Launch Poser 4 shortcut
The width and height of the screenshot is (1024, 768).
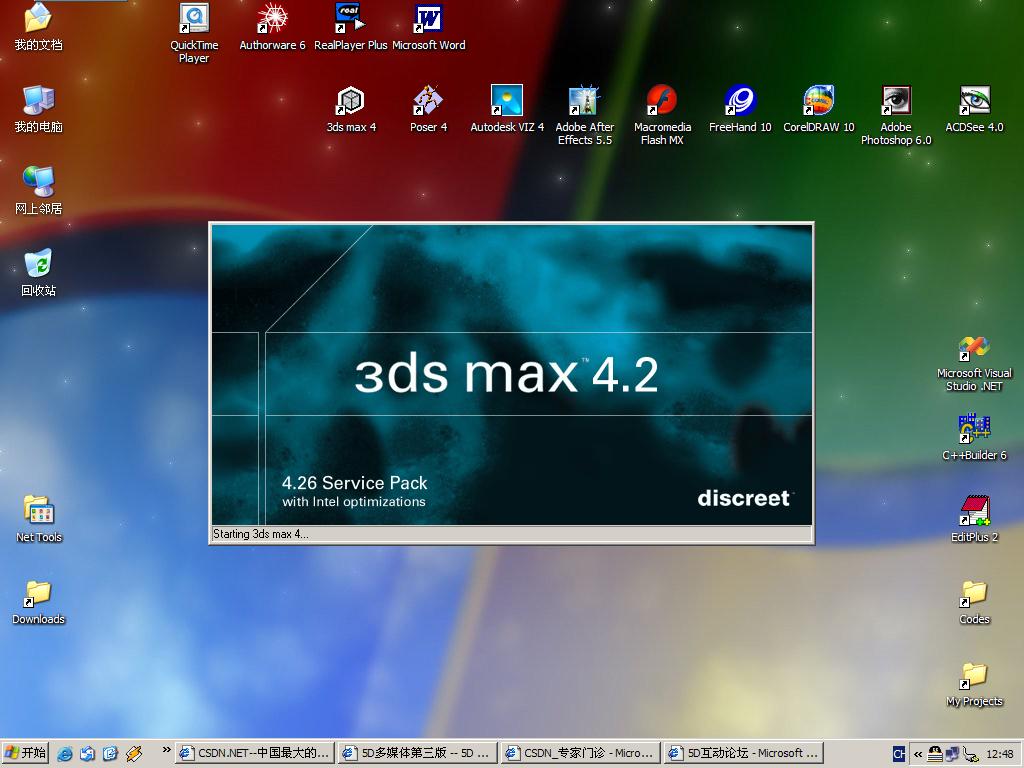pyautogui.click(x=428, y=101)
